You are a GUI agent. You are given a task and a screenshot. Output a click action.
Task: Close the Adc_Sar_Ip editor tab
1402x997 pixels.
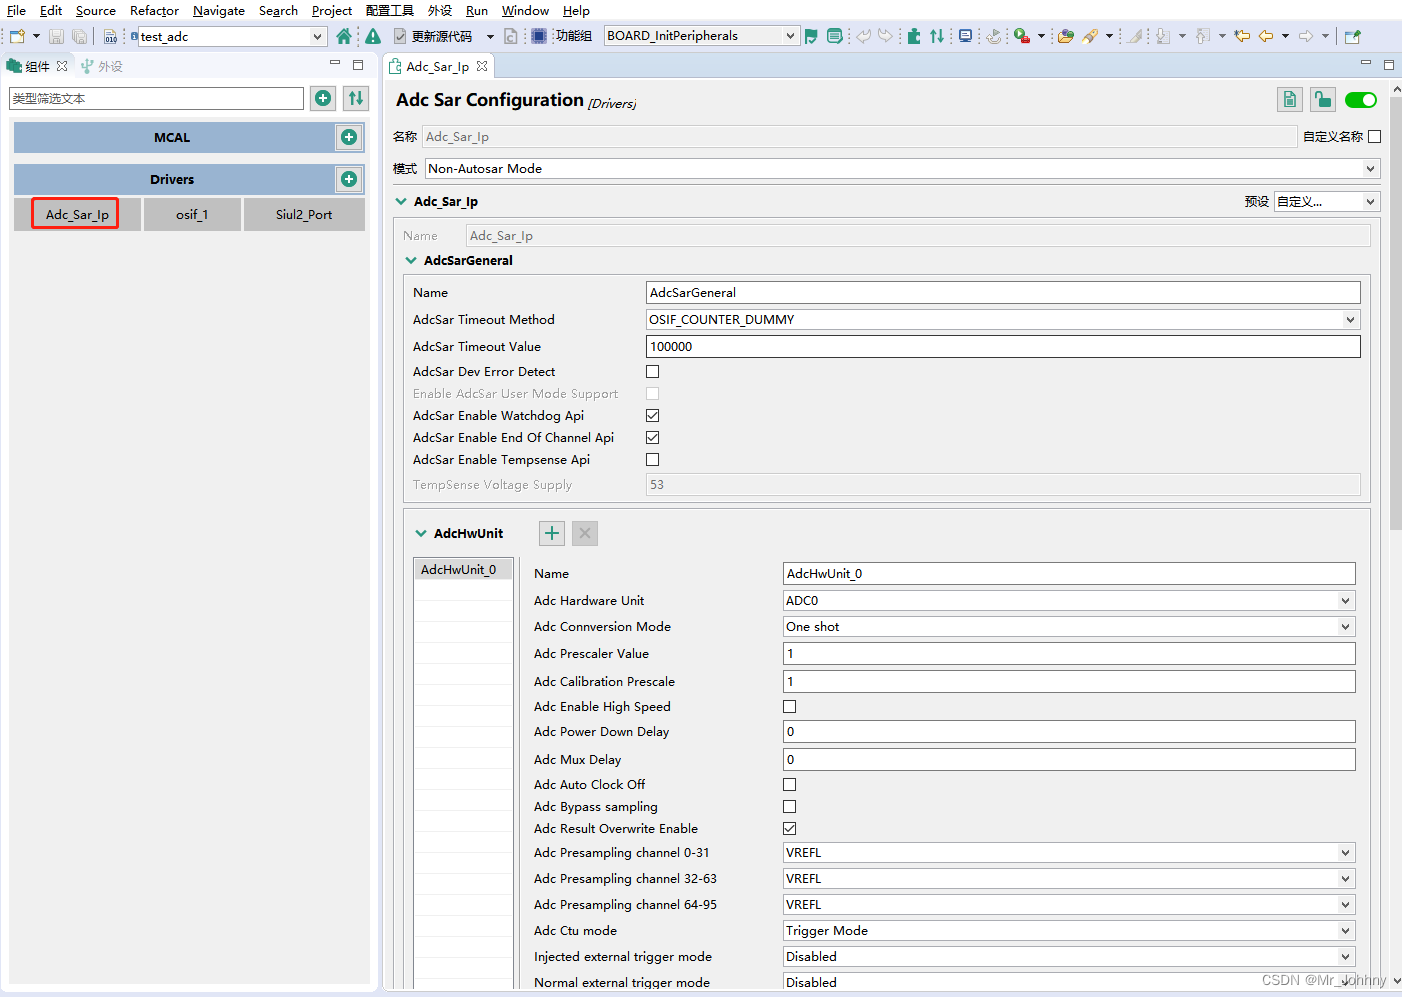point(482,66)
